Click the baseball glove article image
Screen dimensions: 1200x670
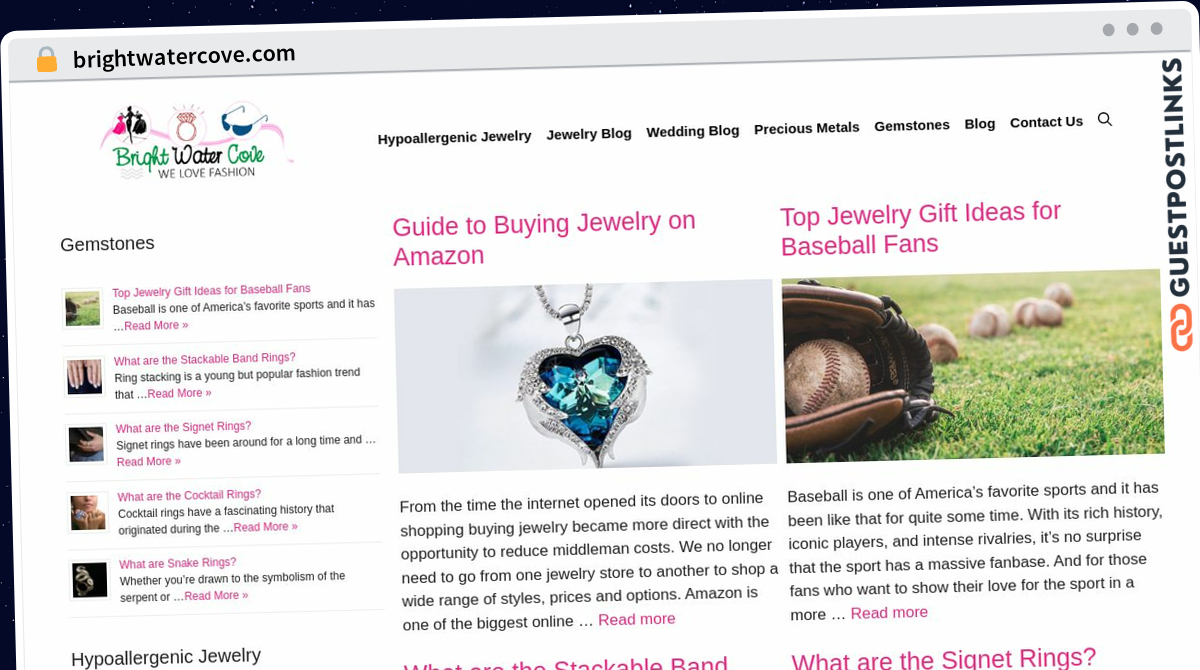(973, 365)
